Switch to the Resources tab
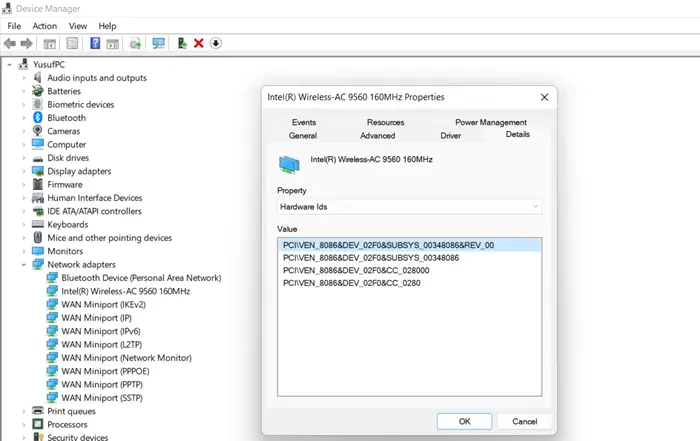This screenshot has height=441, width=700. pos(386,122)
